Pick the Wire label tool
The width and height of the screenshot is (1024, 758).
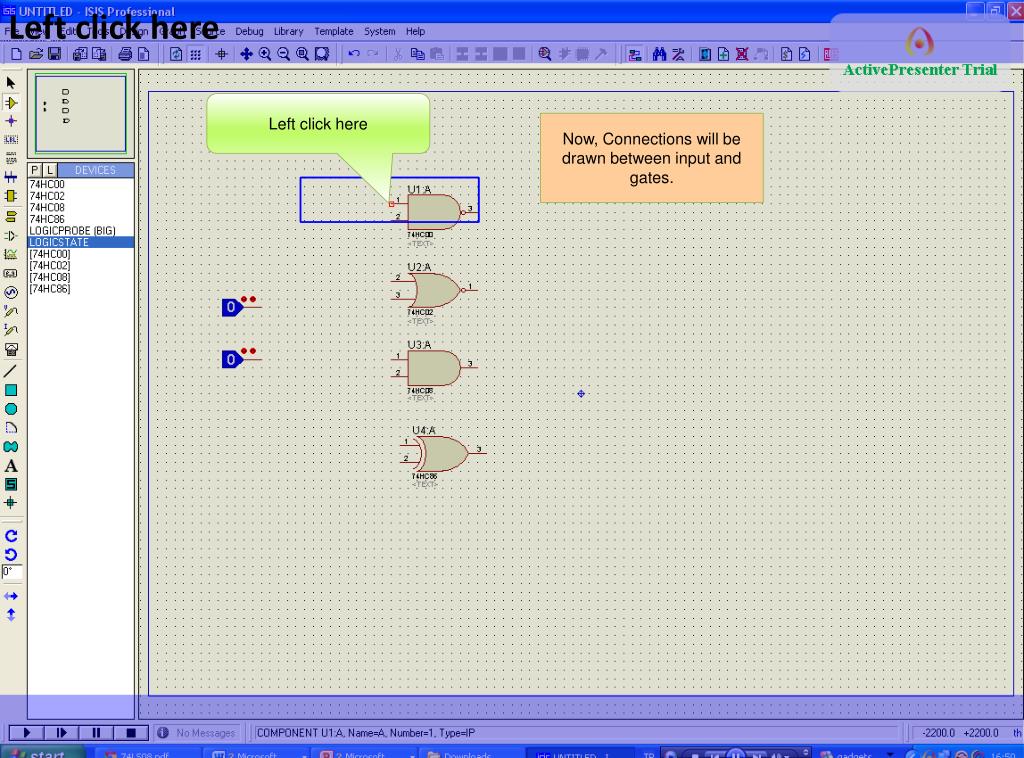10,139
